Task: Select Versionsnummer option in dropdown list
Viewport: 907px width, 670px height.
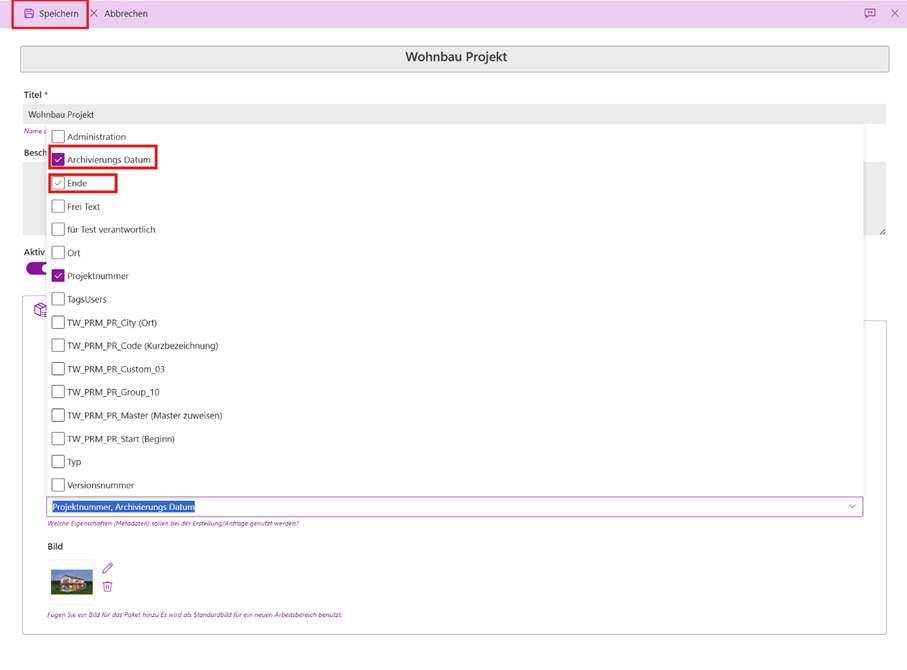Action: click(100, 485)
